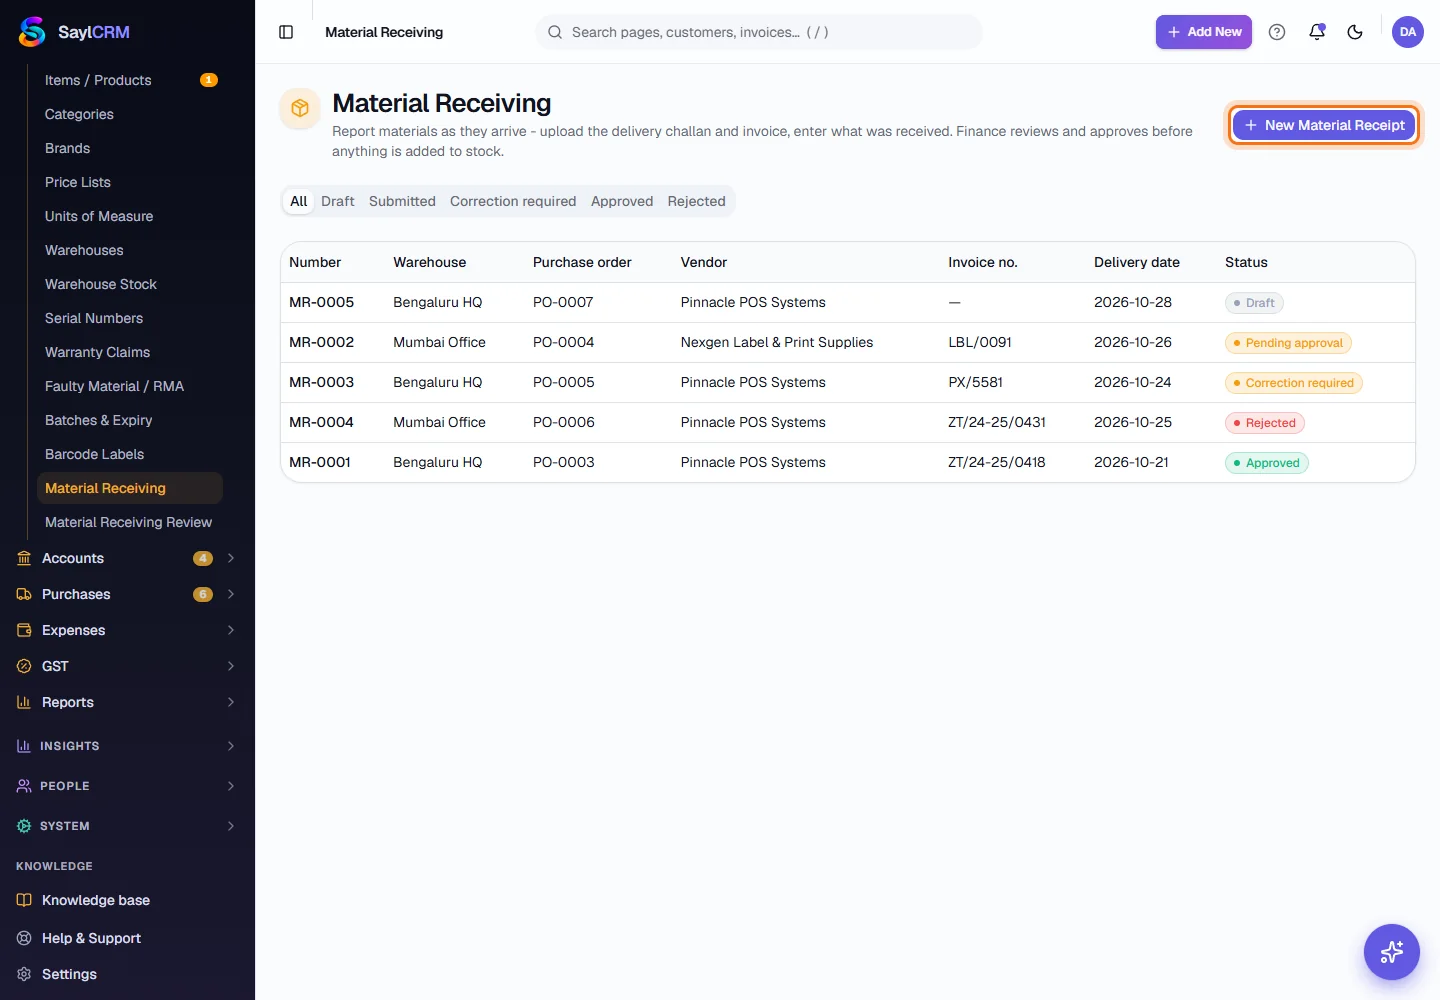Expand the Insights section chevron
The image size is (1440, 1000).
[231, 746]
